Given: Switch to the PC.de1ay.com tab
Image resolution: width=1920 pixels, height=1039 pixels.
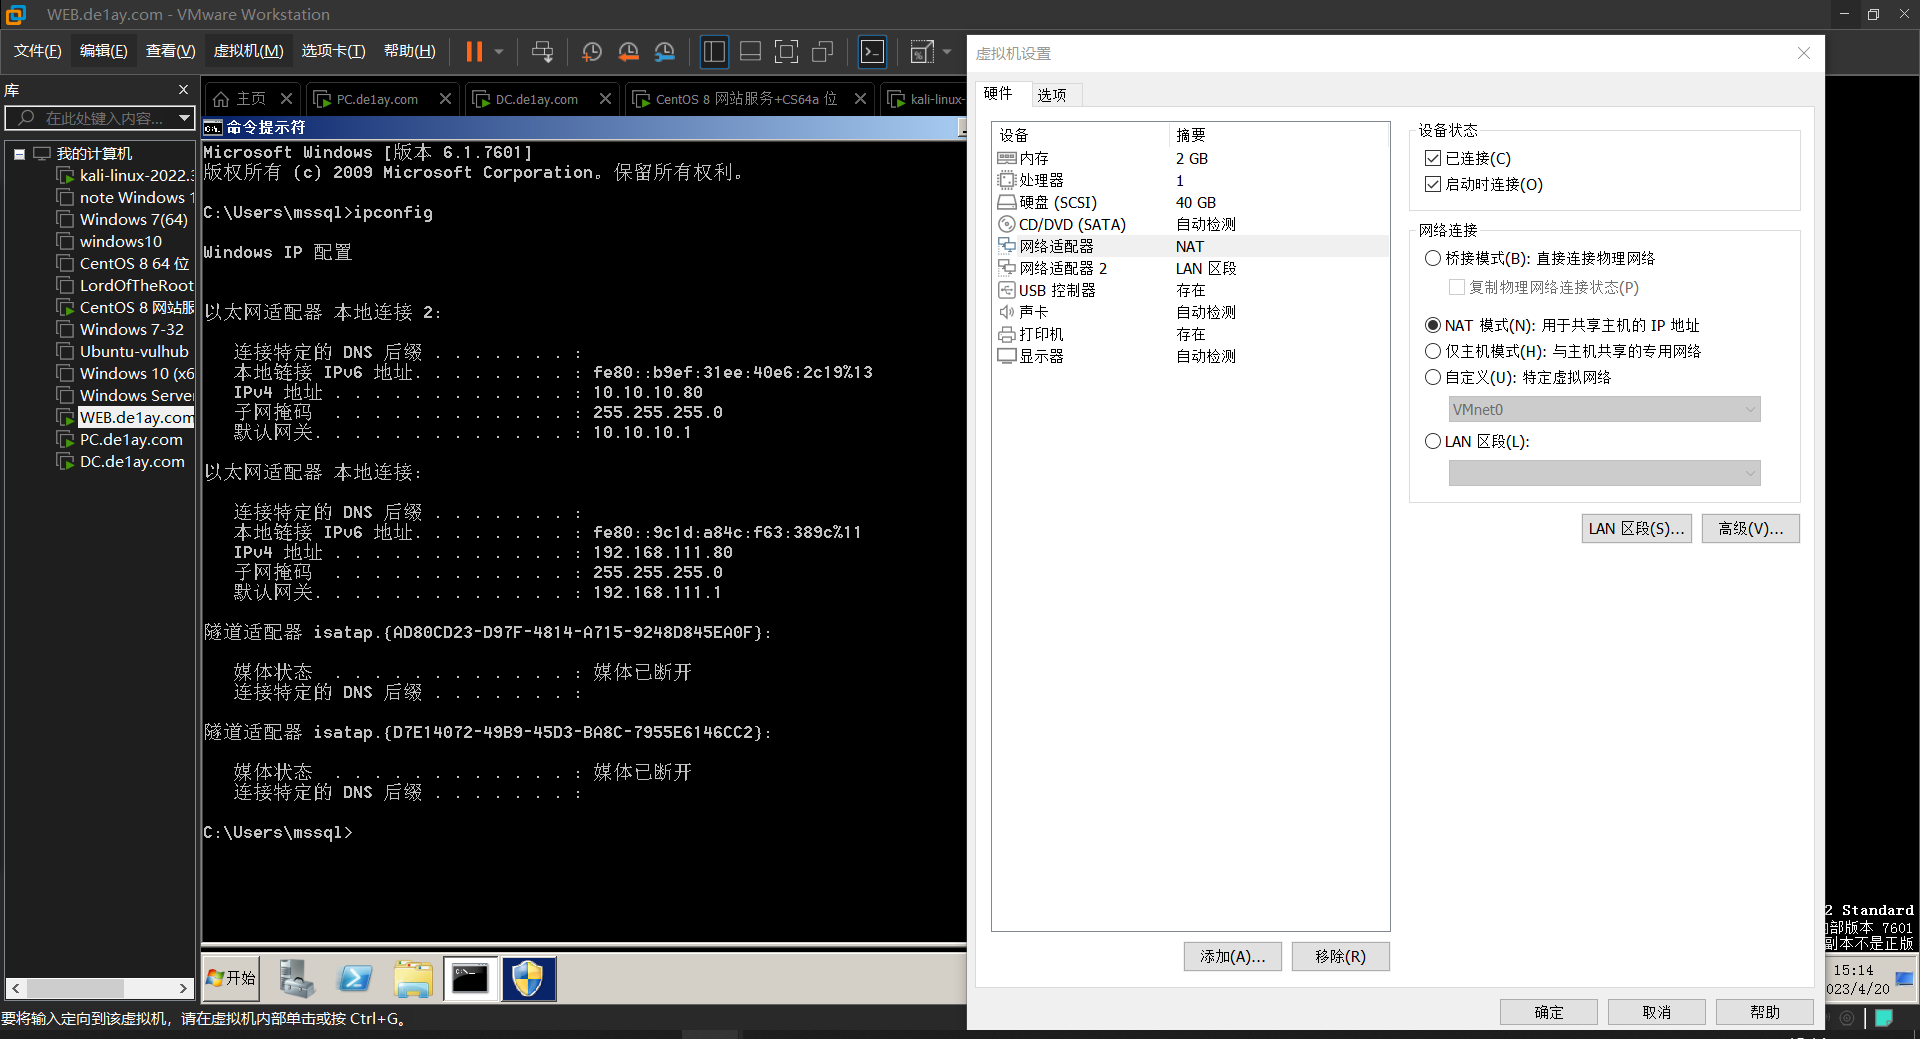Looking at the screenshot, I should tap(377, 99).
